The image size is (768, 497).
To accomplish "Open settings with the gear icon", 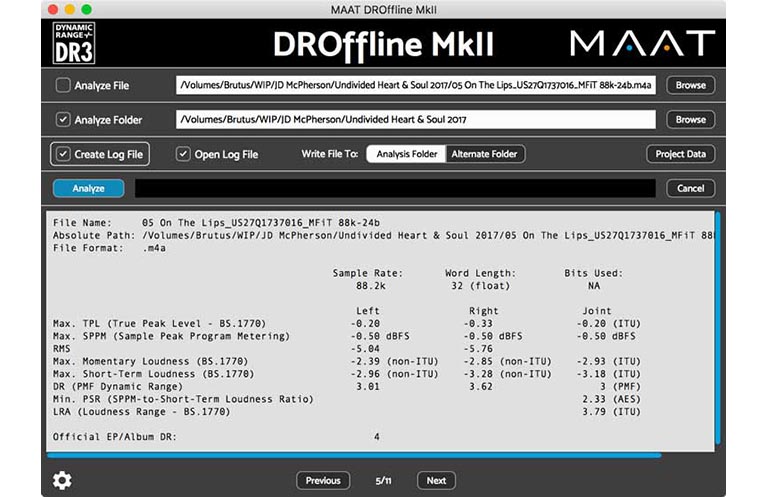I will pos(62,480).
